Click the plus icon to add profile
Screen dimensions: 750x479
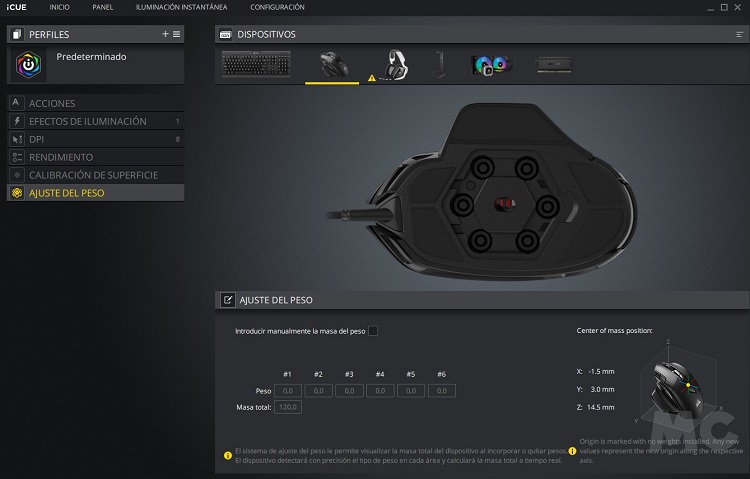(165, 34)
